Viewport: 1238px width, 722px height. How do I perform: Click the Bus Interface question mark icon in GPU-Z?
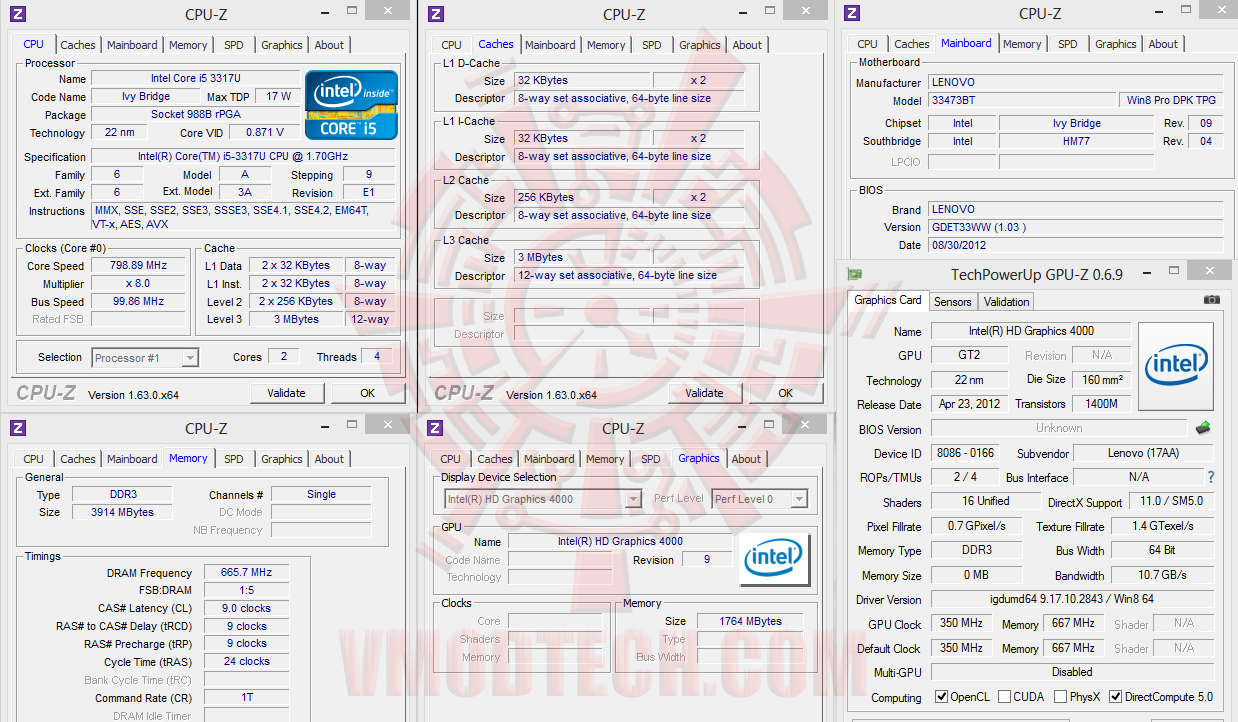pyautogui.click(x=1211, y=477)
